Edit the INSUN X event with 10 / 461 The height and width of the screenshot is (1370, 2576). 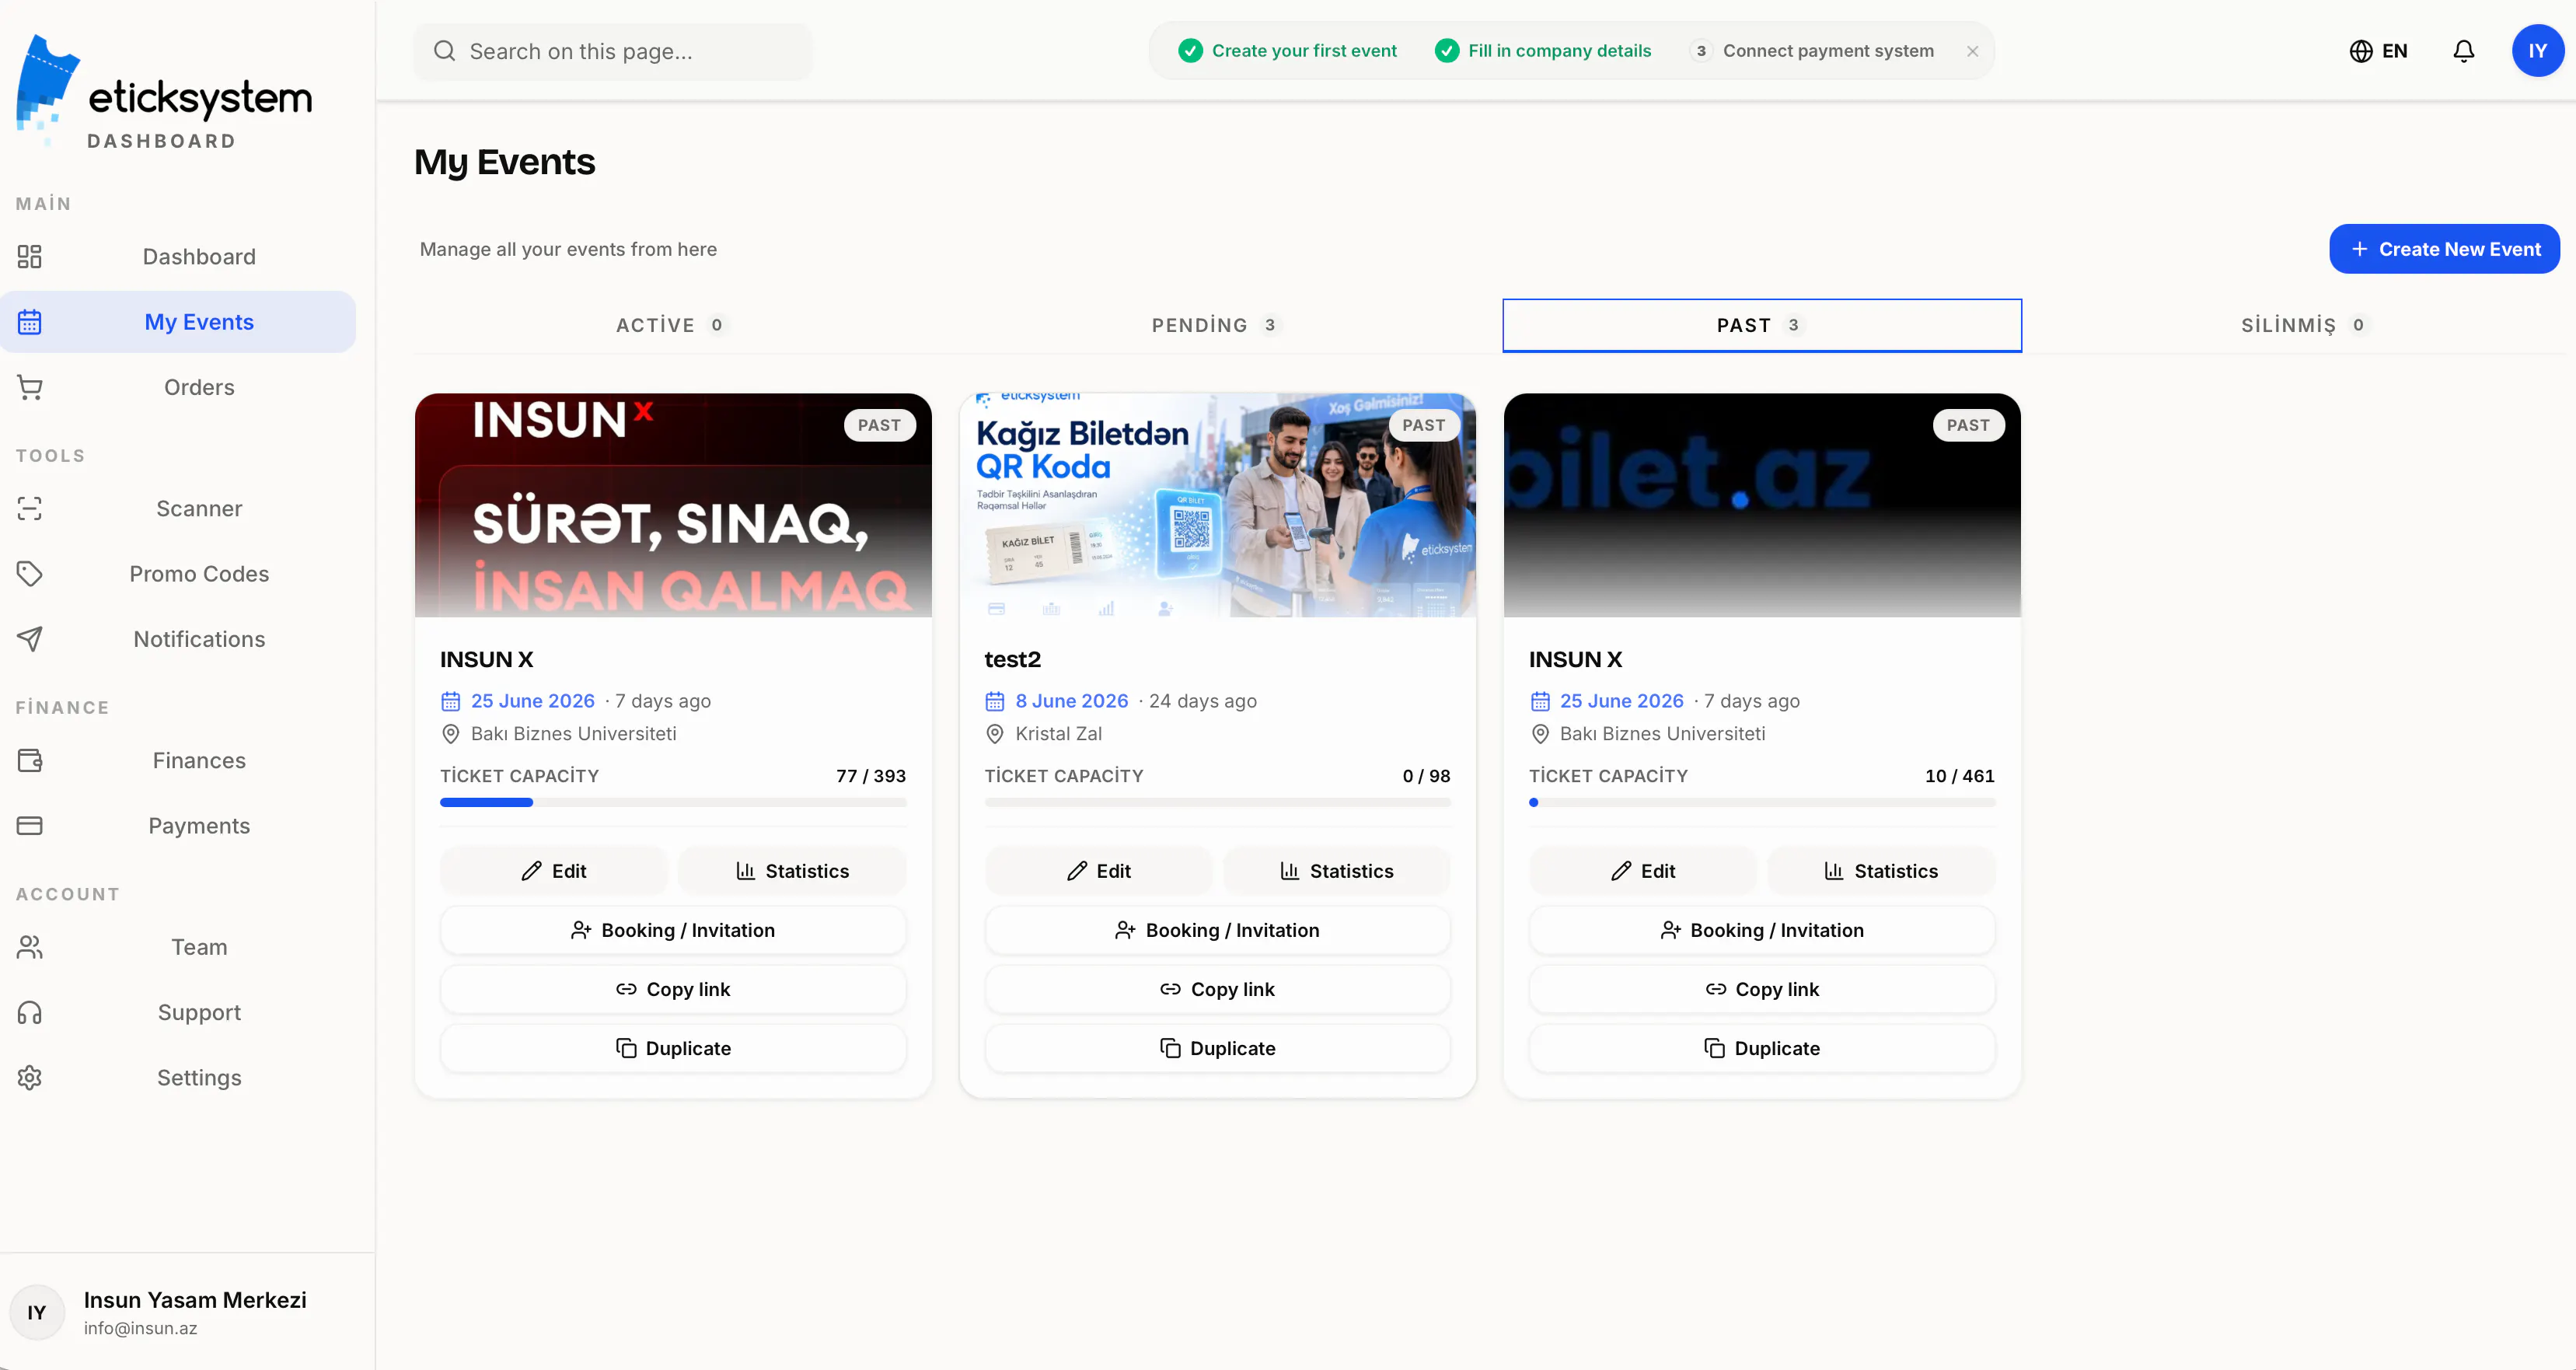[x=1643, y=871]
